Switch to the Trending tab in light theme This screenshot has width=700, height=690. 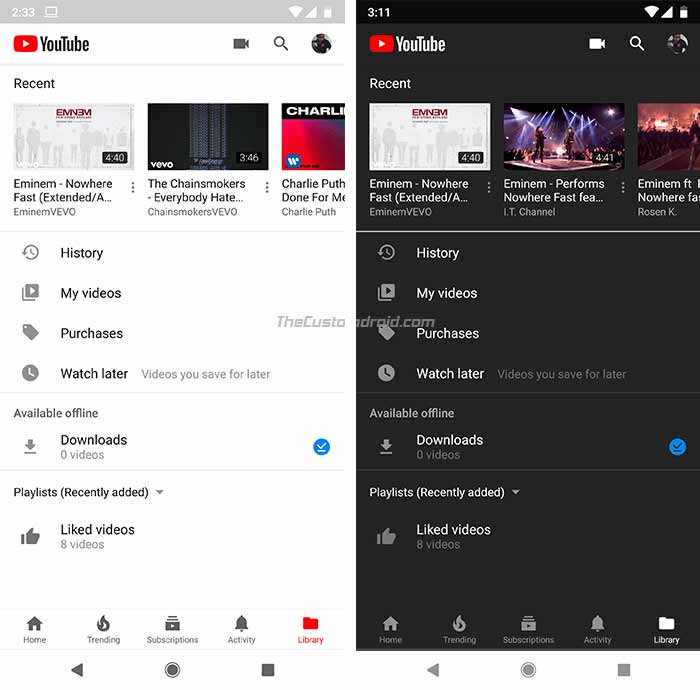[104, 629]
